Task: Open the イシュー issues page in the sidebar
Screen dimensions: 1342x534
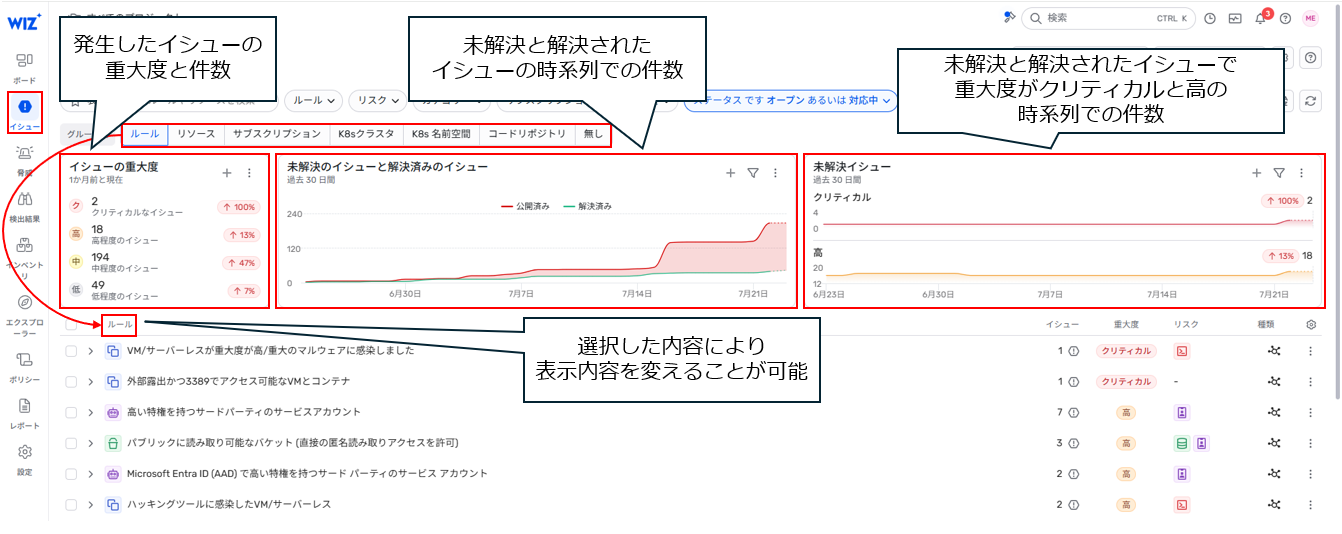Action: coord(25,113)
